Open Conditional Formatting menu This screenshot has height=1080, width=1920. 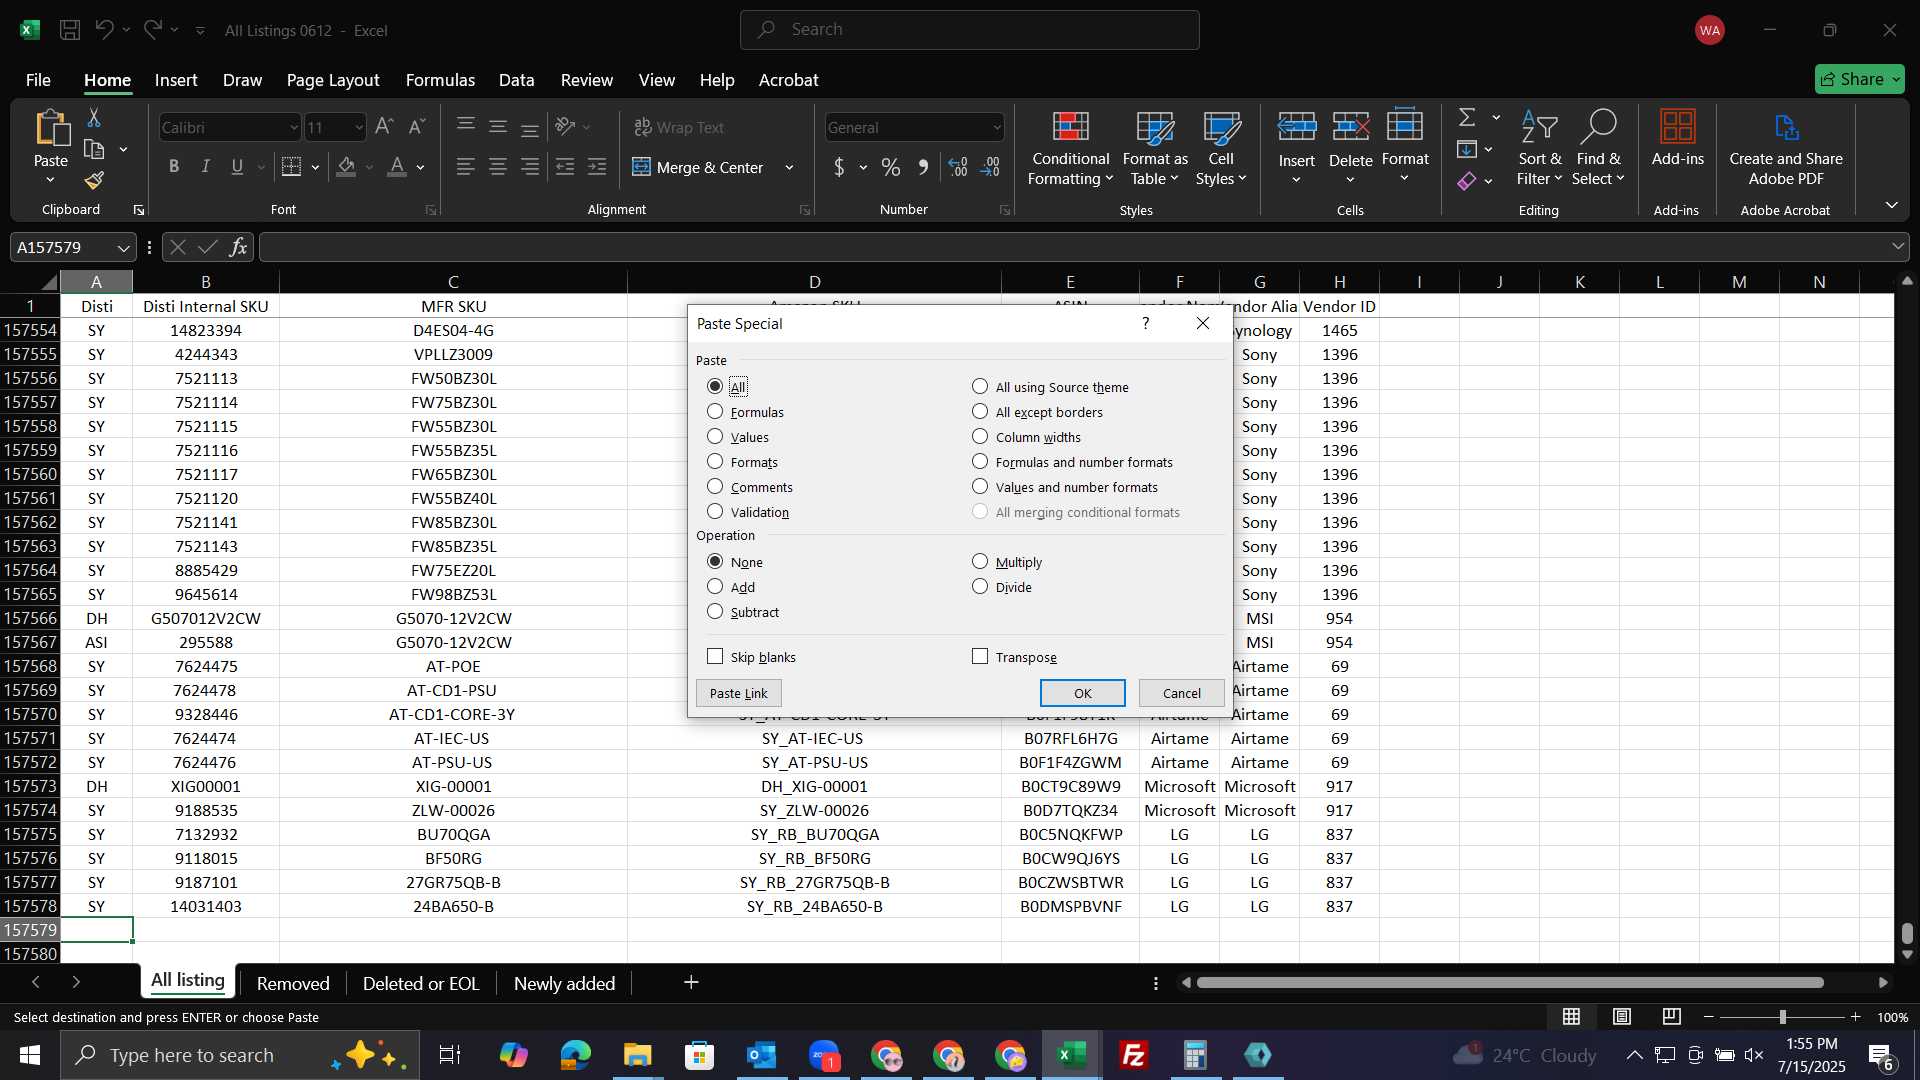click(x=1071, y=150)
